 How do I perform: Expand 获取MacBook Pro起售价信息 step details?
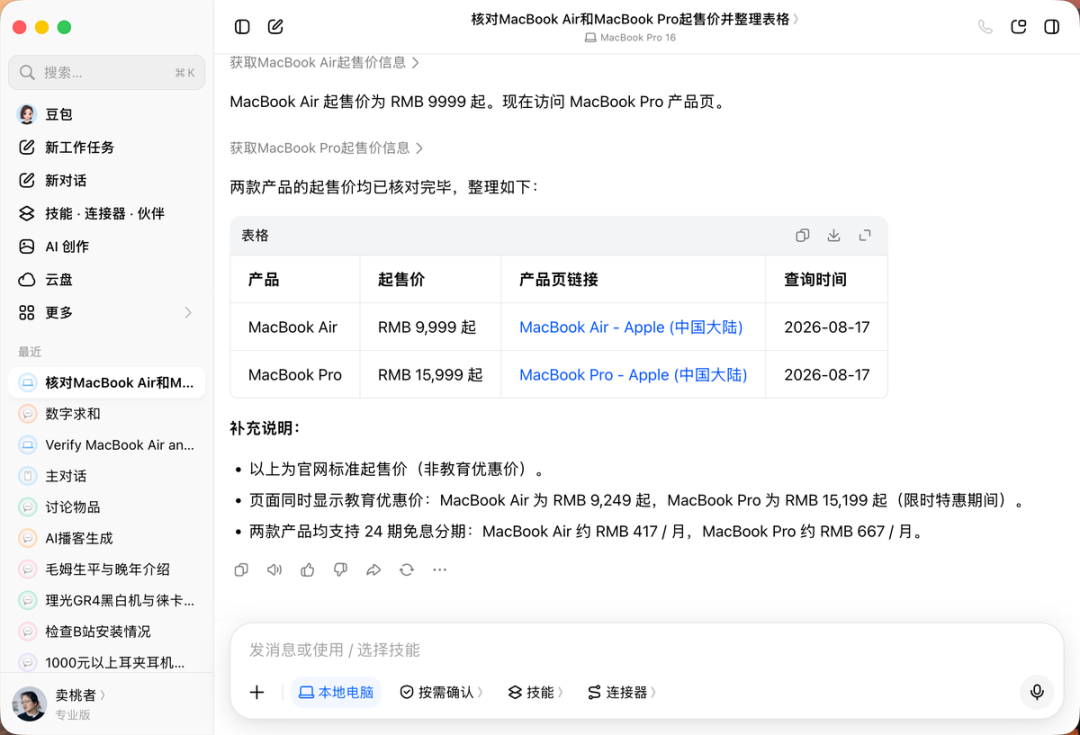pos(326,148)
